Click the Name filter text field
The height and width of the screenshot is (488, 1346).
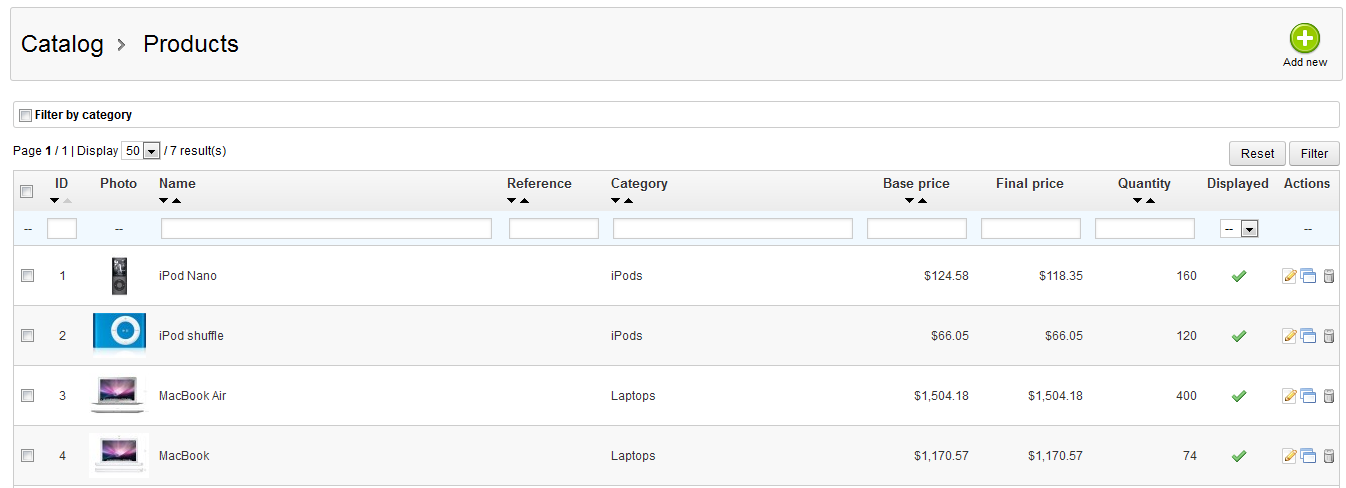[326, 229]
